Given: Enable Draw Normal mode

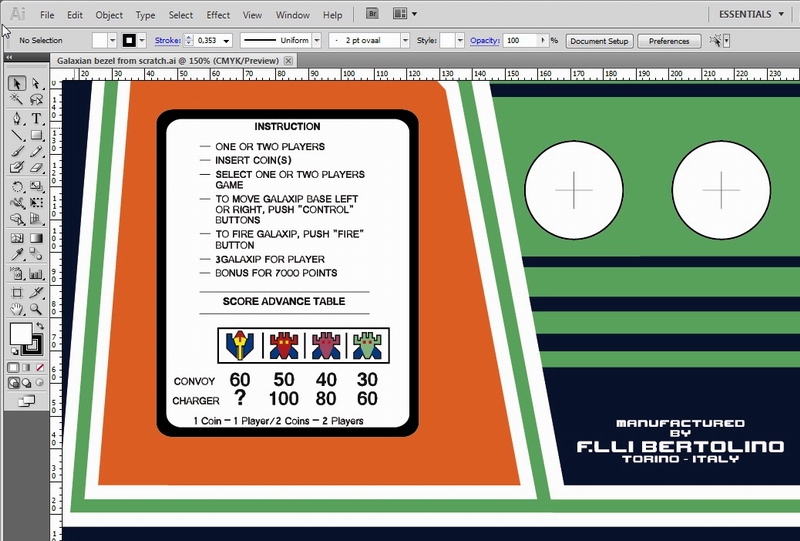Looking at the screenshot, I should pyautogui.click(x=13, y=383).
